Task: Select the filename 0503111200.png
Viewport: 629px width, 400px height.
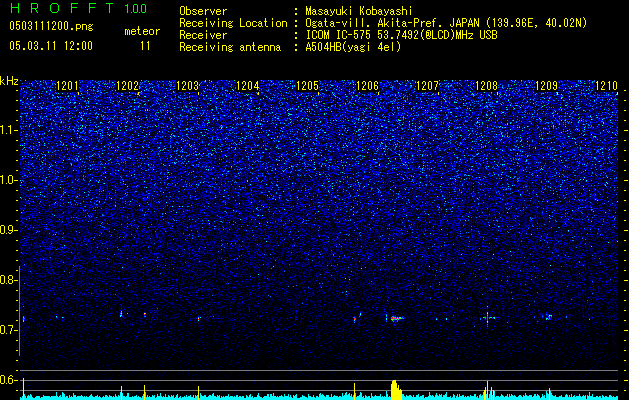Action: (51, 27)
